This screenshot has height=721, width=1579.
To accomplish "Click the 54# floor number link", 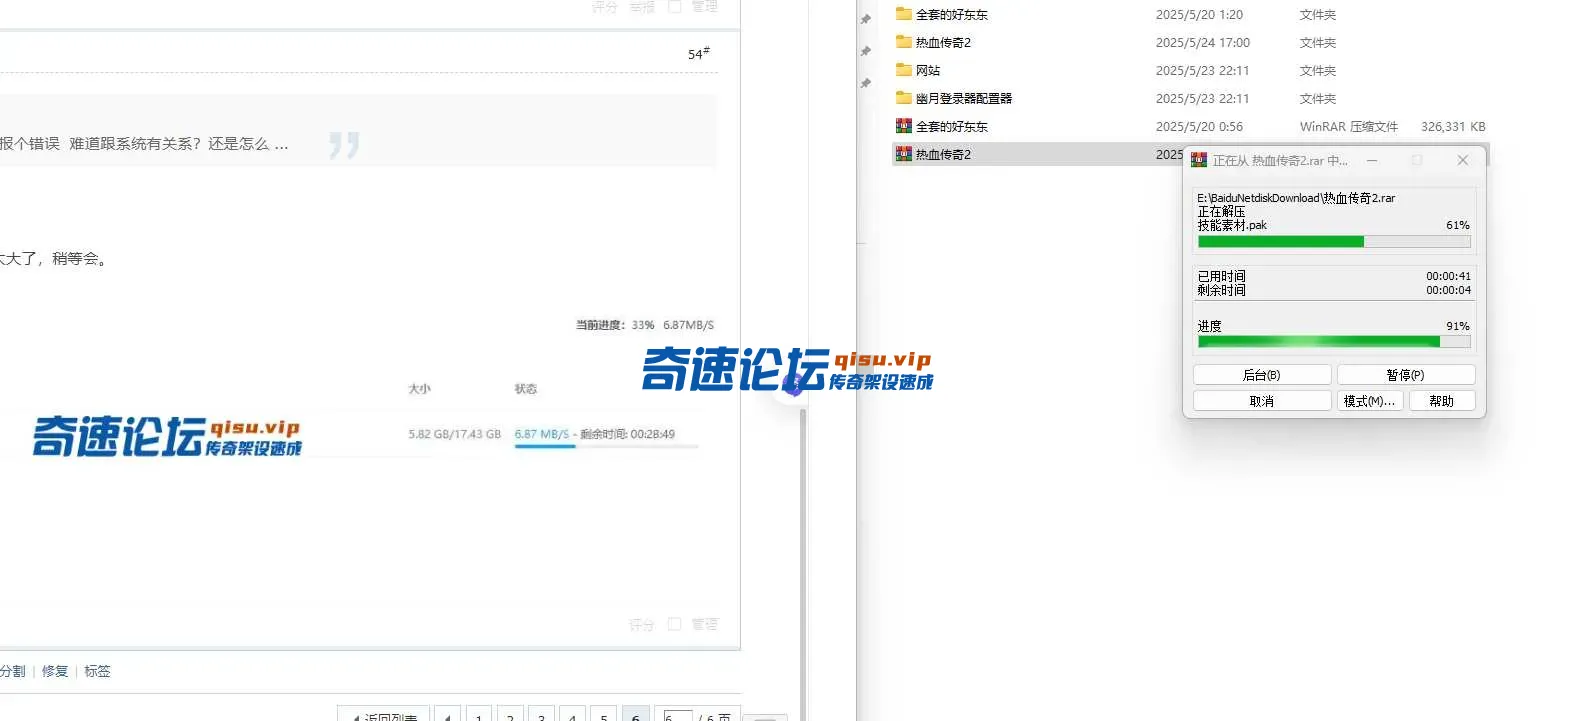I will click(698, 53).
